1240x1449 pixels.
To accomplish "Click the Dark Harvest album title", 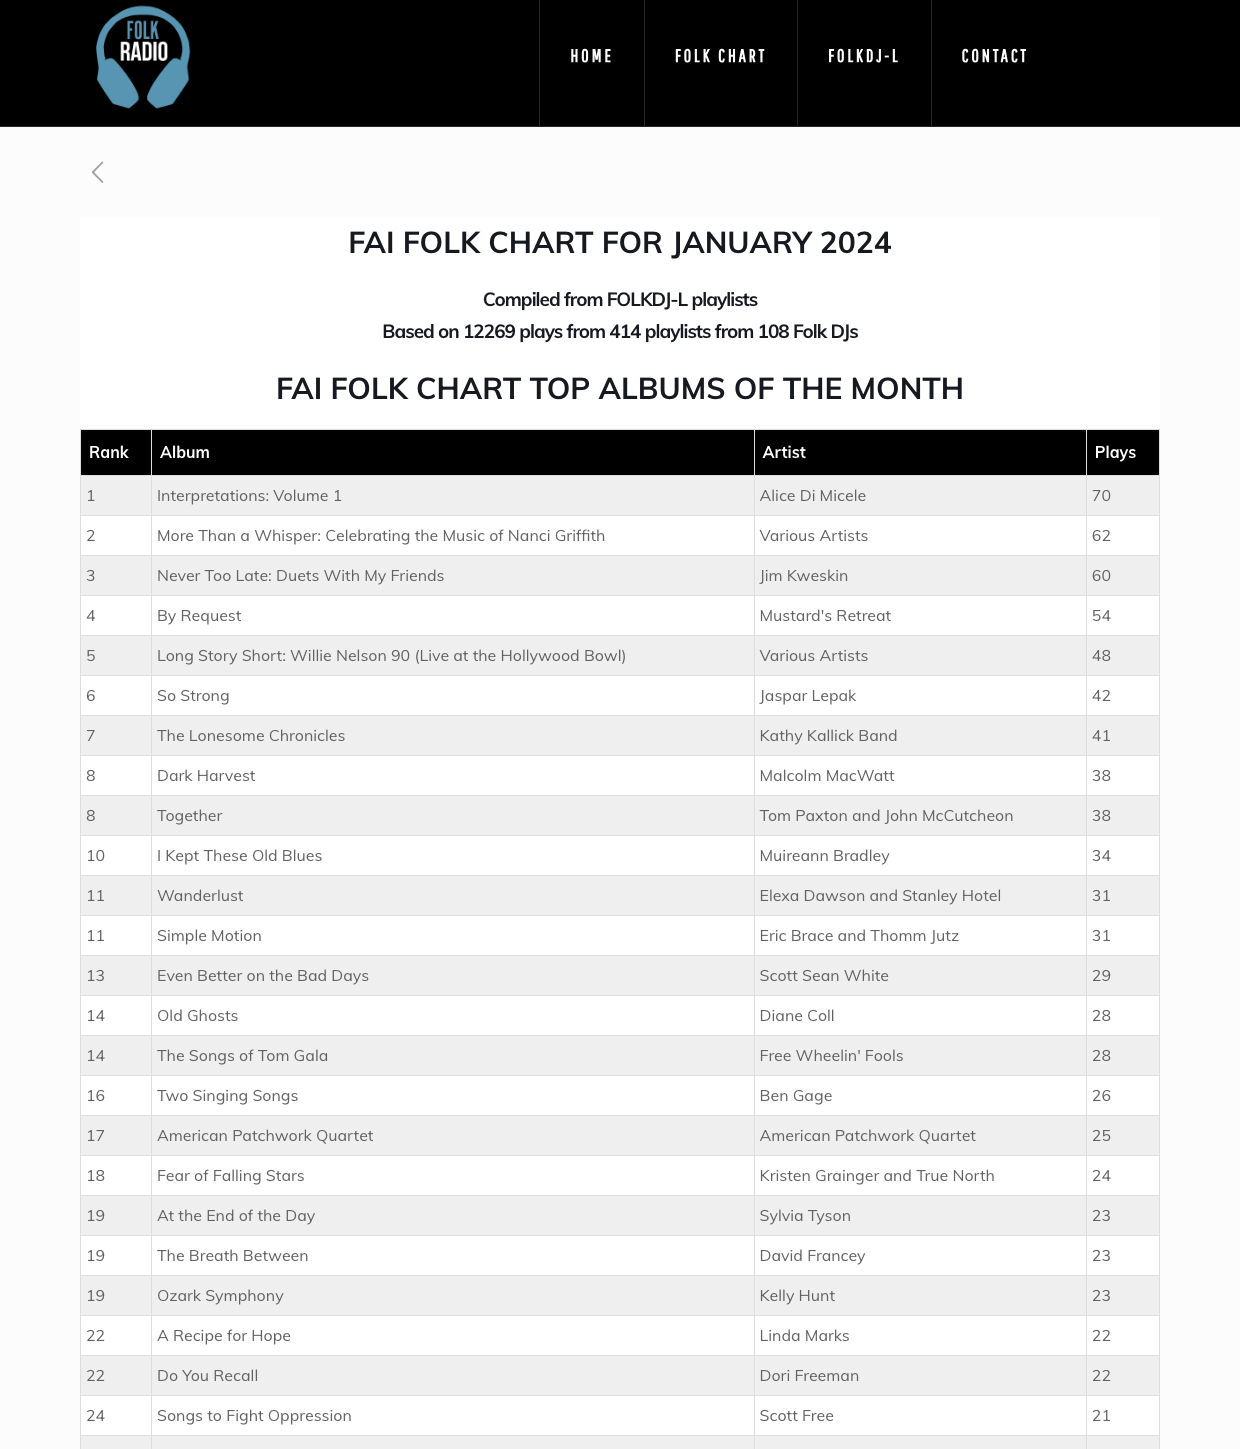I will point(206,776).
